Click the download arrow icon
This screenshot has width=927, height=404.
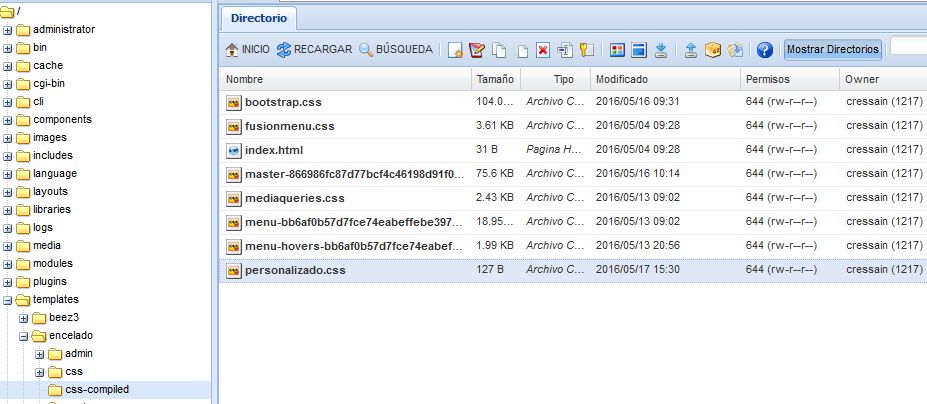pos(661,50)
